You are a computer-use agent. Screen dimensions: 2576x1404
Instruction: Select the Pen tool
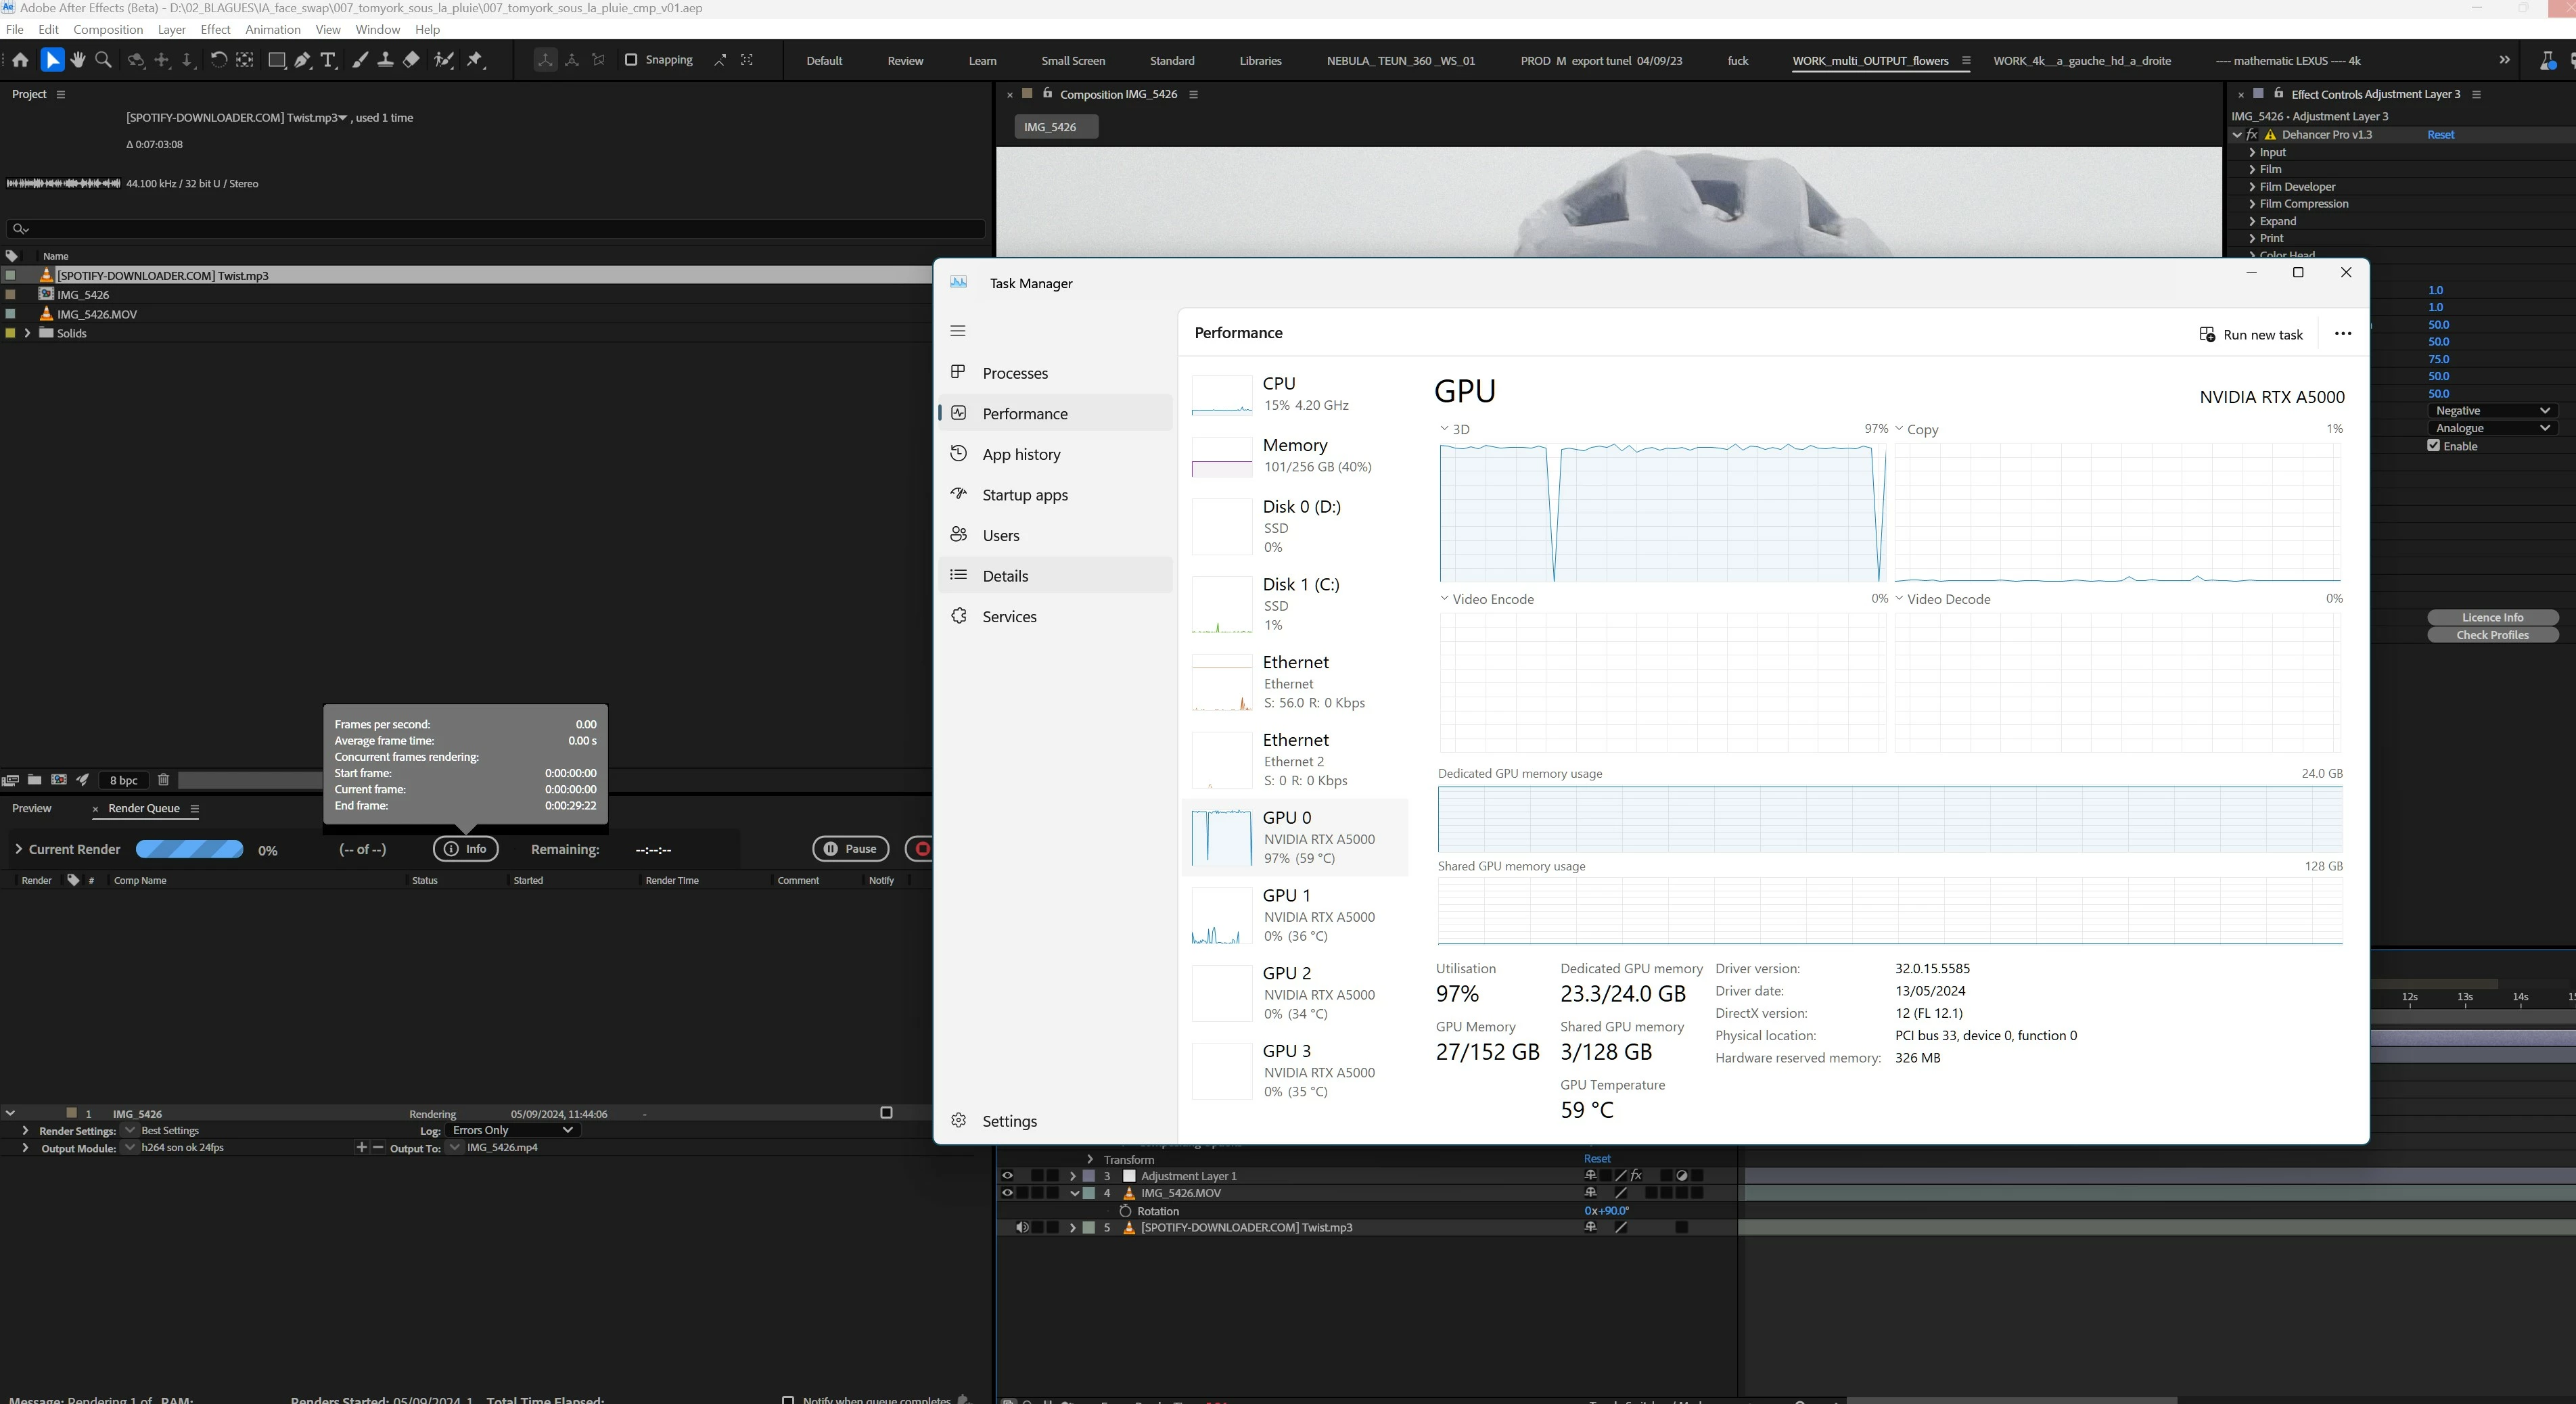click(302, 60)
